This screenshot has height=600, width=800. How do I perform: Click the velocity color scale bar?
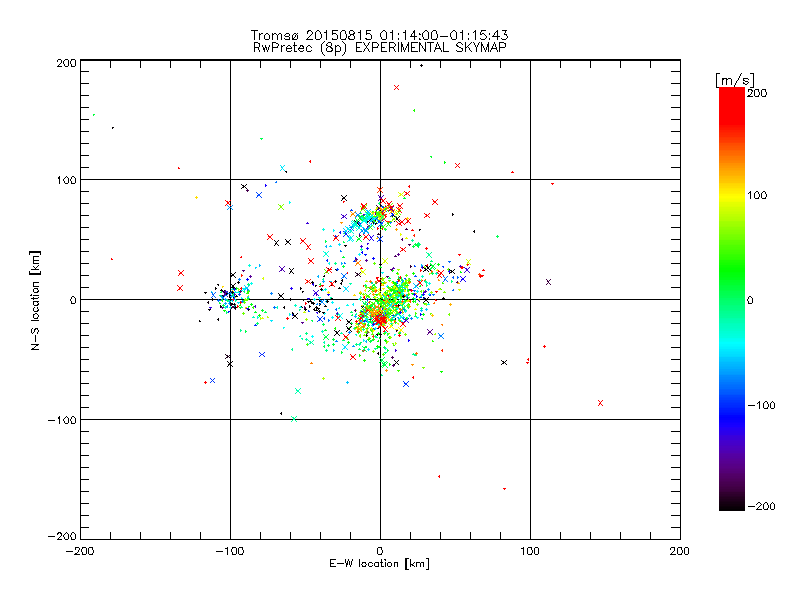[x=732, y=299]
